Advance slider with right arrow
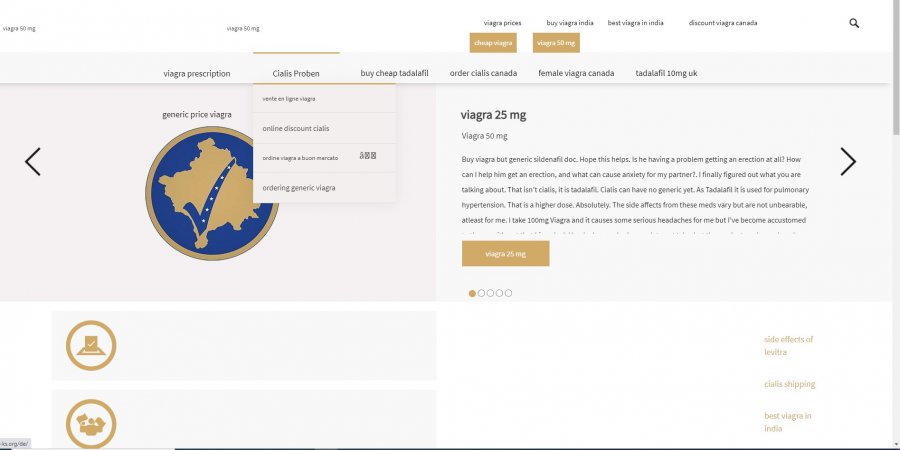900x450 pixels. 847,162
